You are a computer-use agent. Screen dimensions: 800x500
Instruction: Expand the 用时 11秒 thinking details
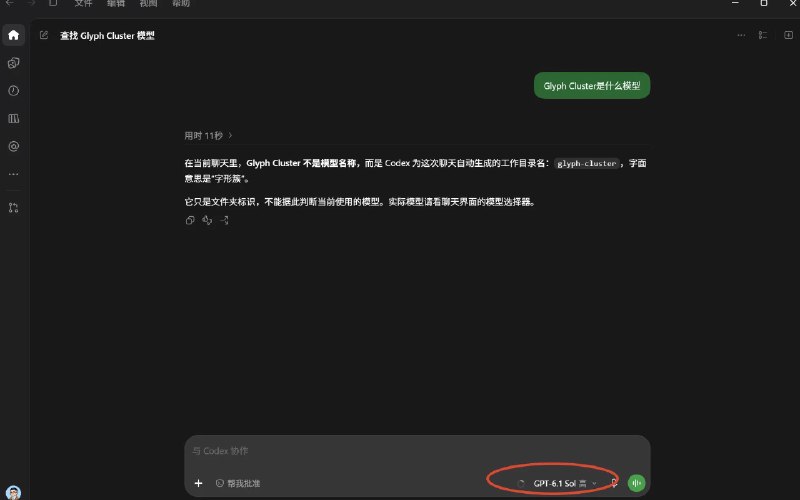pyautogui.click(x=208, y=136)
